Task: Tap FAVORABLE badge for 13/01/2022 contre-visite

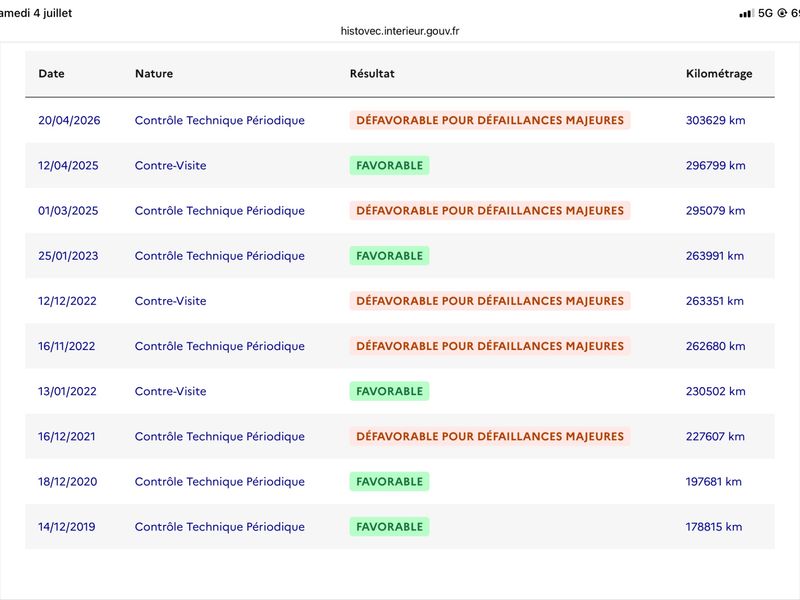Action: [389, 391]
